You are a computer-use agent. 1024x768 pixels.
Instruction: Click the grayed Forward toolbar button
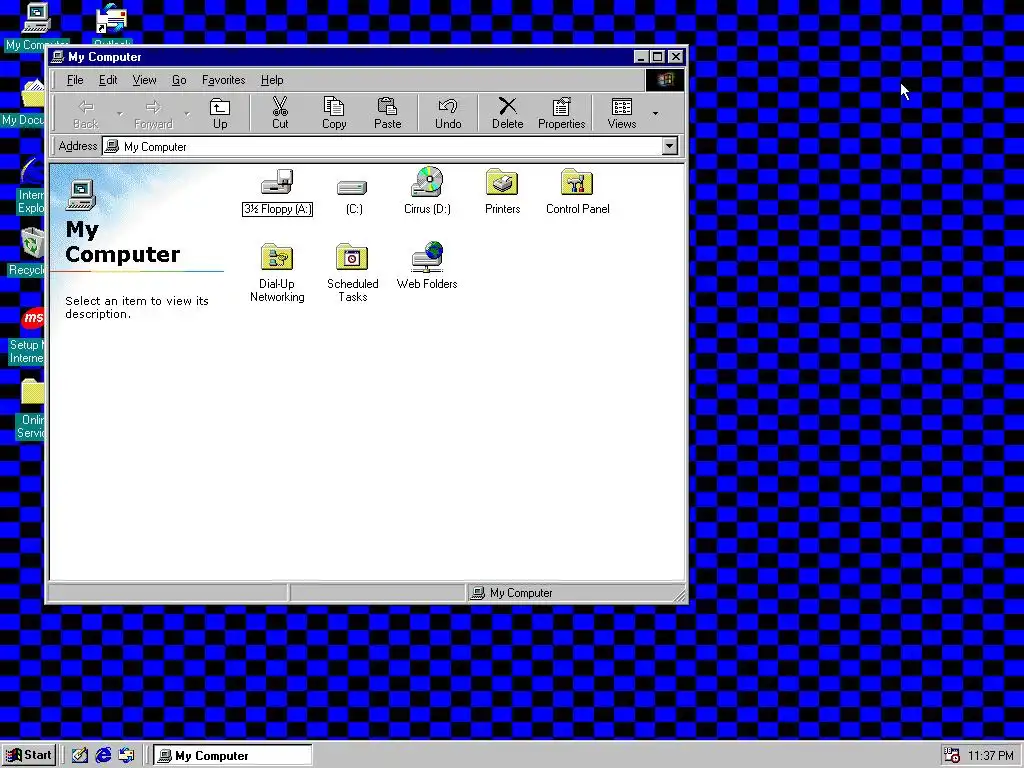tap(153, 114)
